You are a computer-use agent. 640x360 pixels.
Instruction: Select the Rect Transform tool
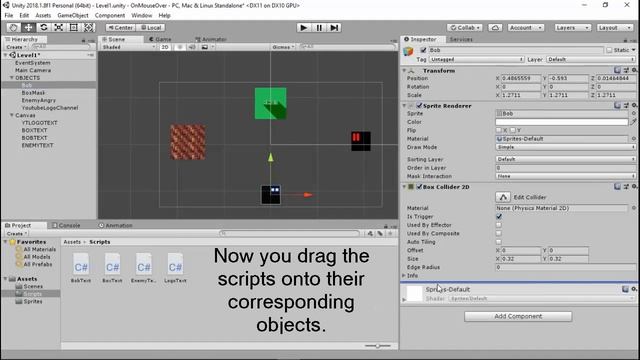(73, 27)
